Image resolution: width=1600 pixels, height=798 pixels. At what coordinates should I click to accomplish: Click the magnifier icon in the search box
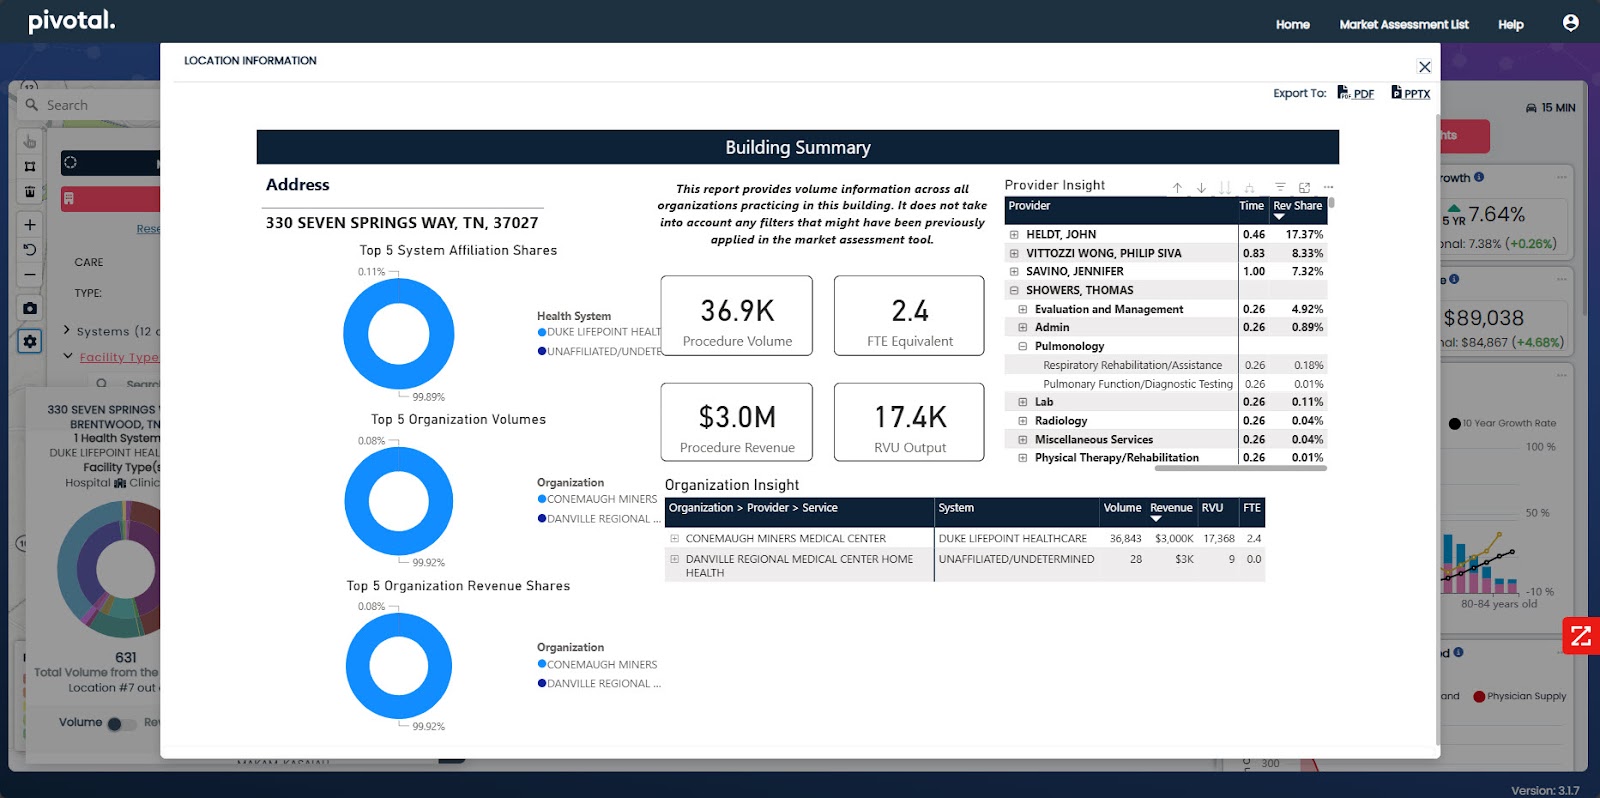[32, 104]
